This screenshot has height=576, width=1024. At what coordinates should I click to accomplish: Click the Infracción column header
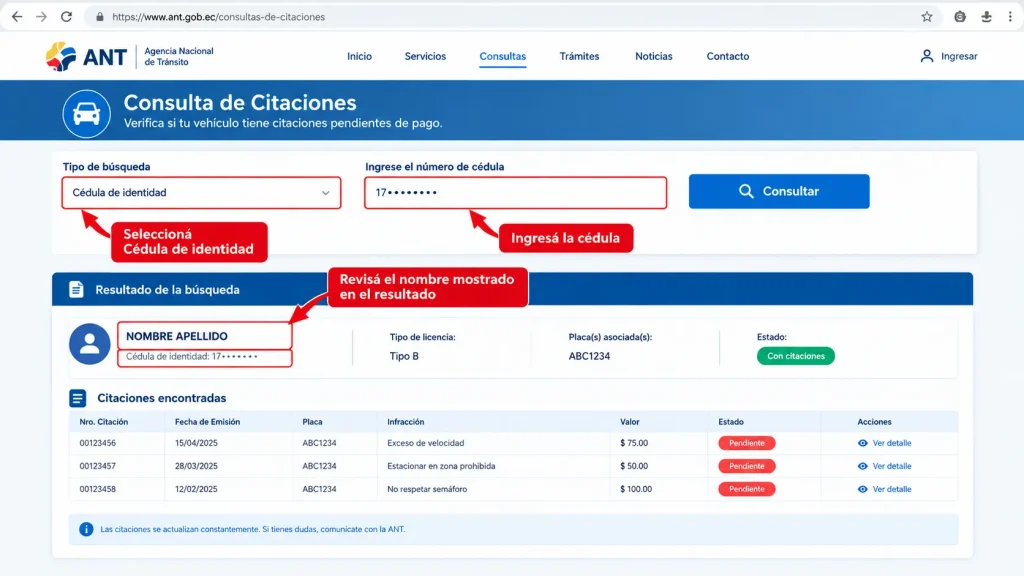406,422
